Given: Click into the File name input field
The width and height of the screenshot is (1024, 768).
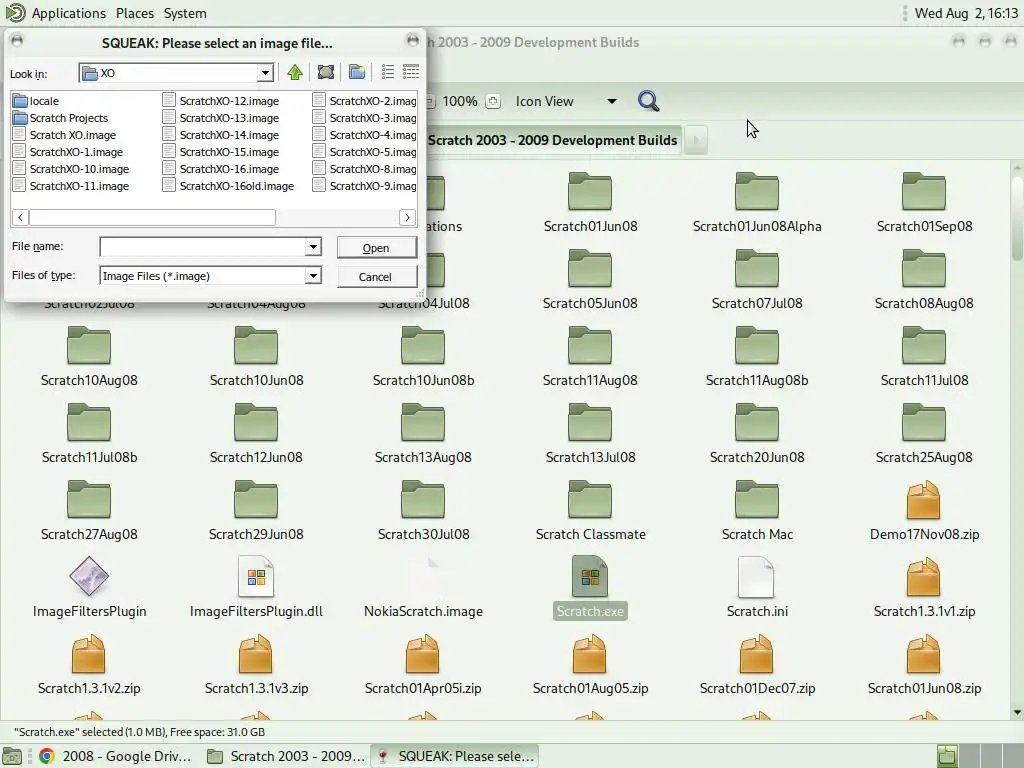Looking at the screenshot, I should click(203, 247).
